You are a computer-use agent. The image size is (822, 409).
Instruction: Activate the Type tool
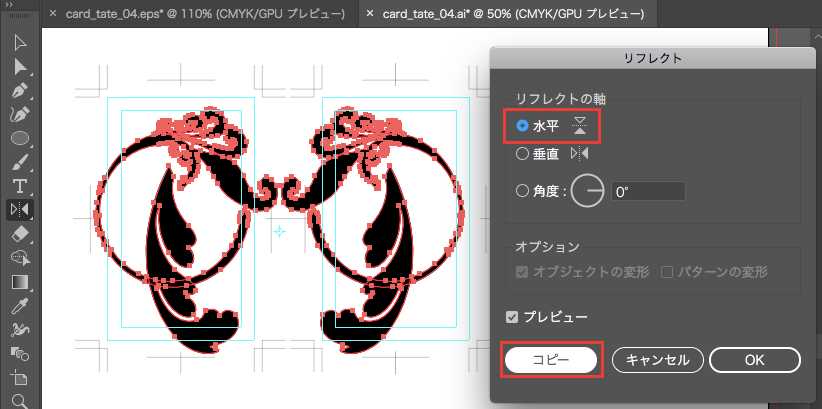coord(19,186)
